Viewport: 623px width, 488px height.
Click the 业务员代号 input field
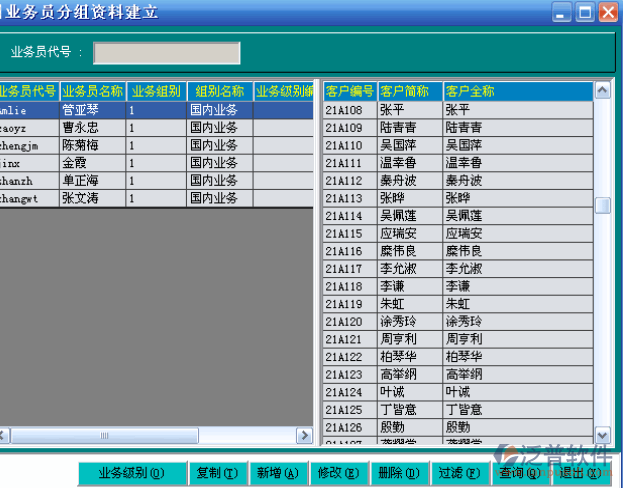pos(166,53)
